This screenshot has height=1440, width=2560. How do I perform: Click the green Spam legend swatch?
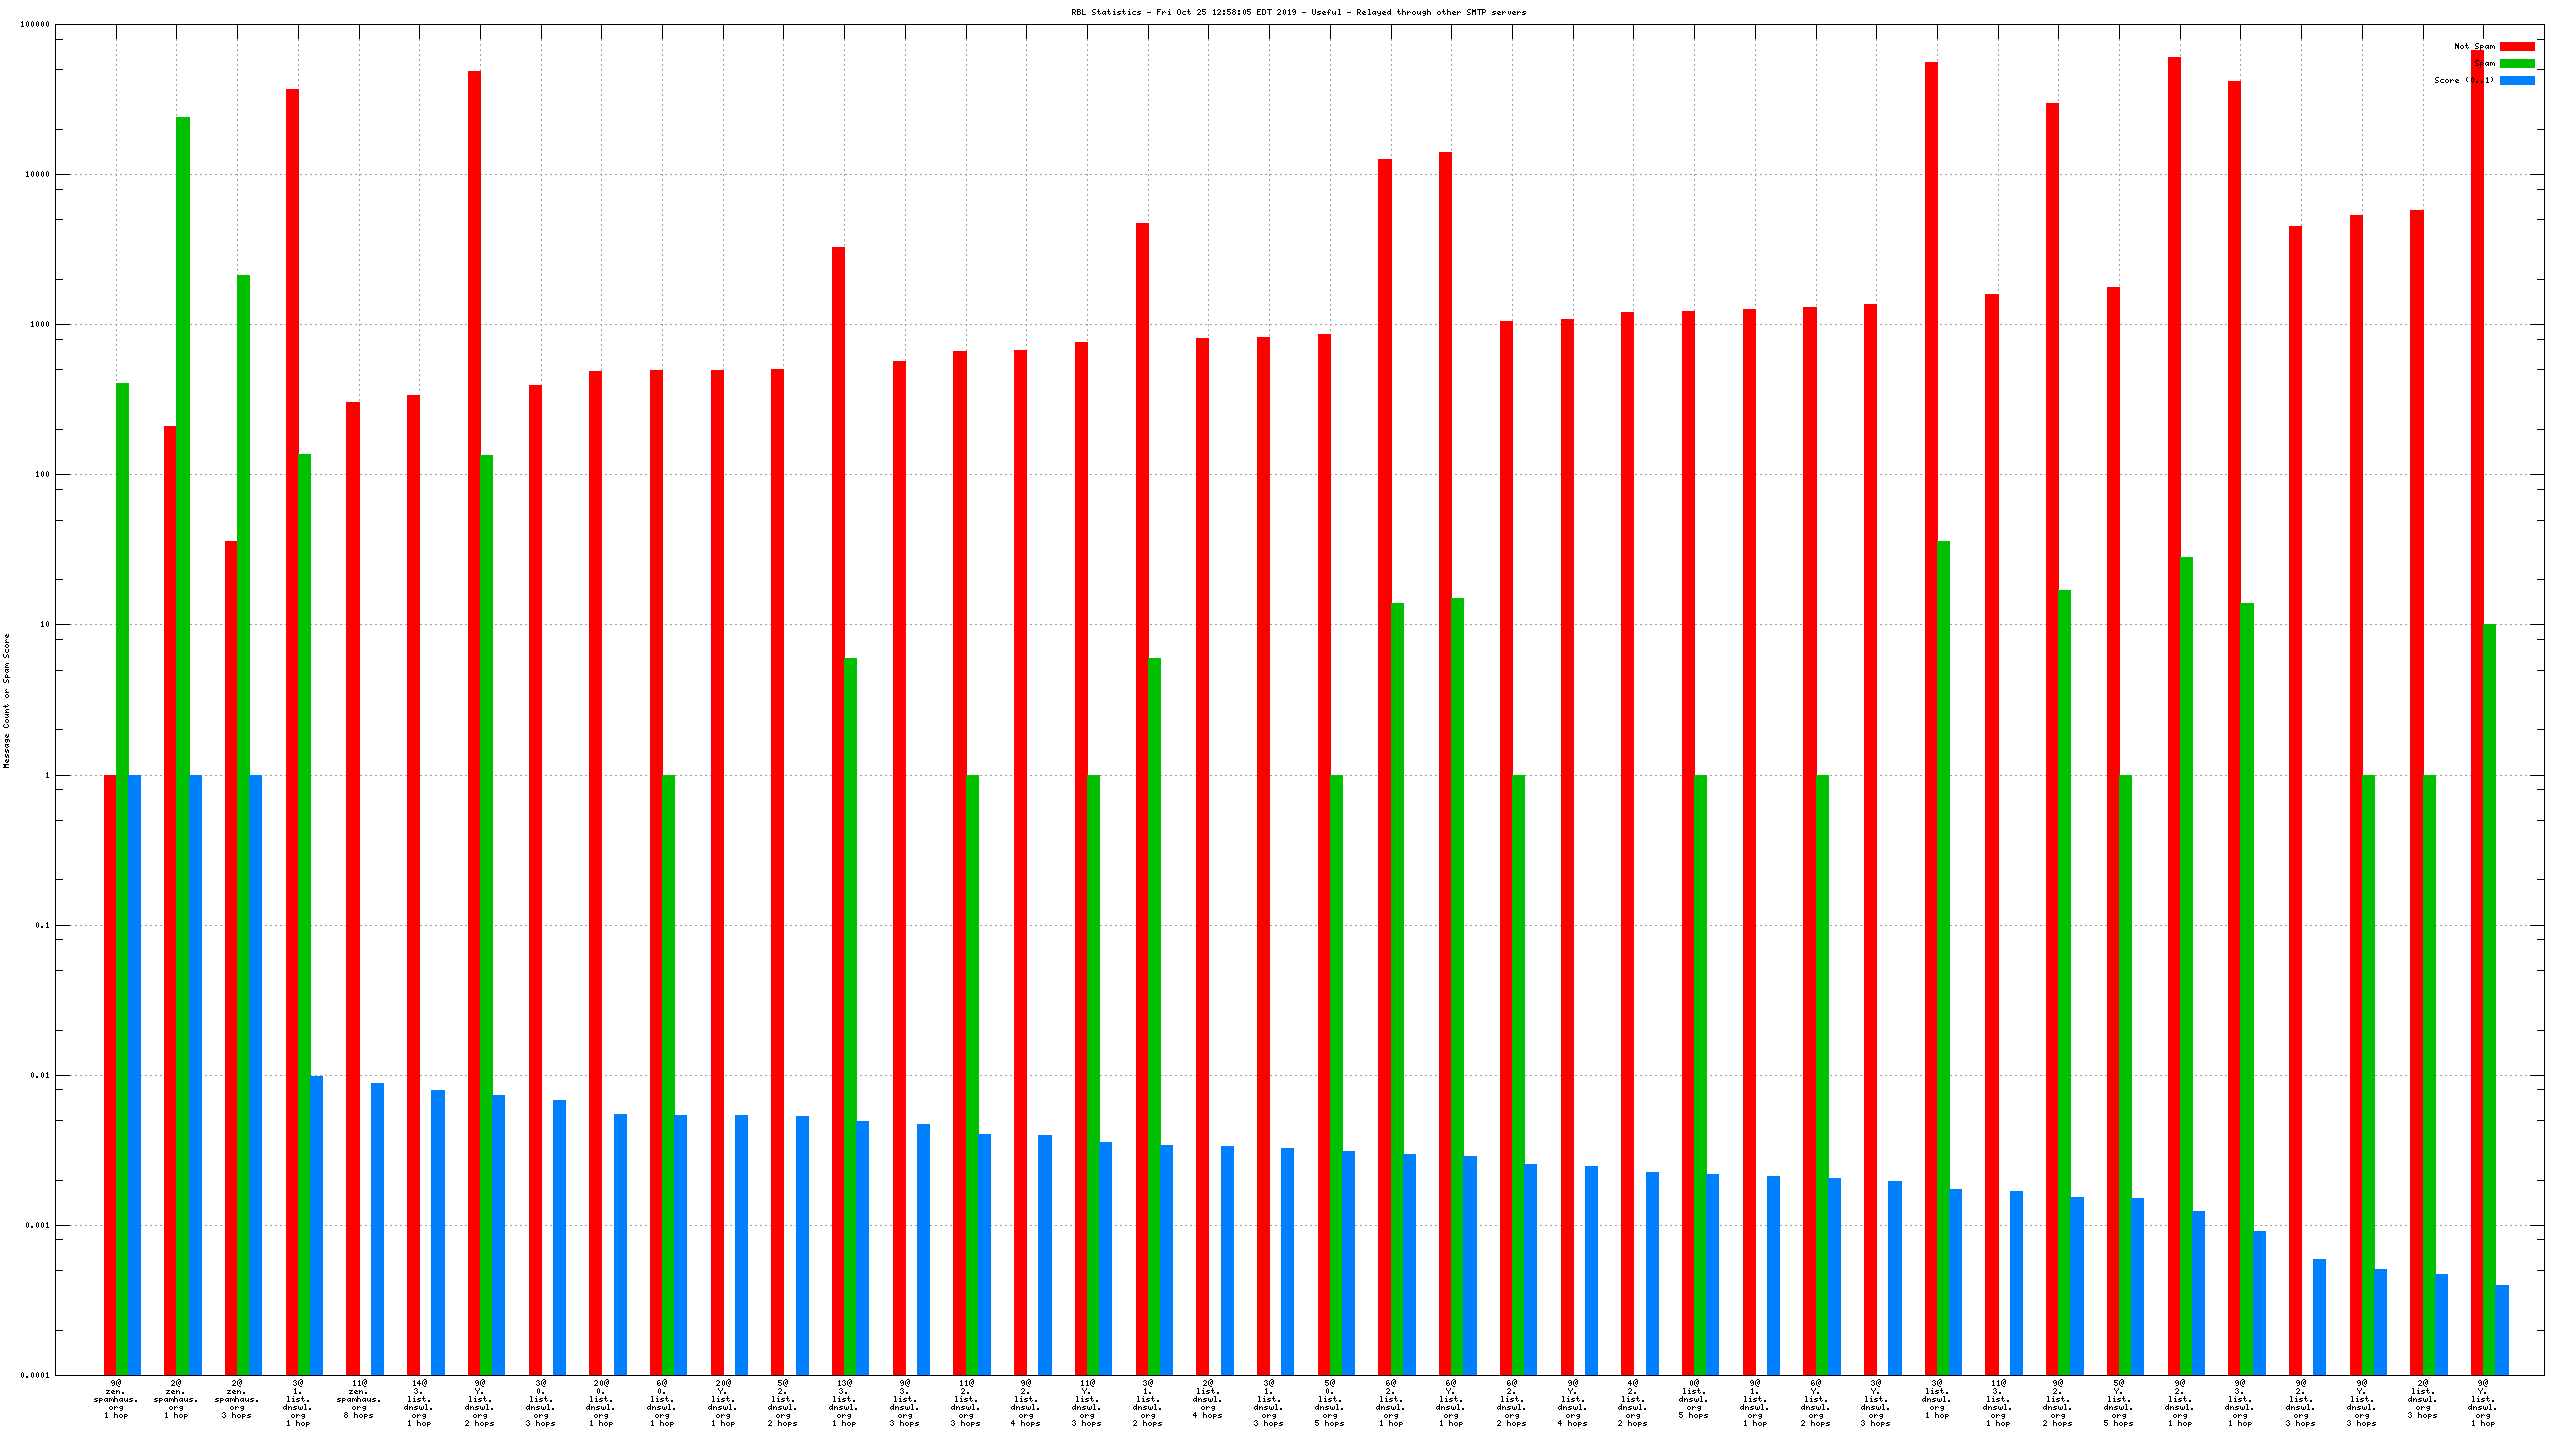(2517, 63)
